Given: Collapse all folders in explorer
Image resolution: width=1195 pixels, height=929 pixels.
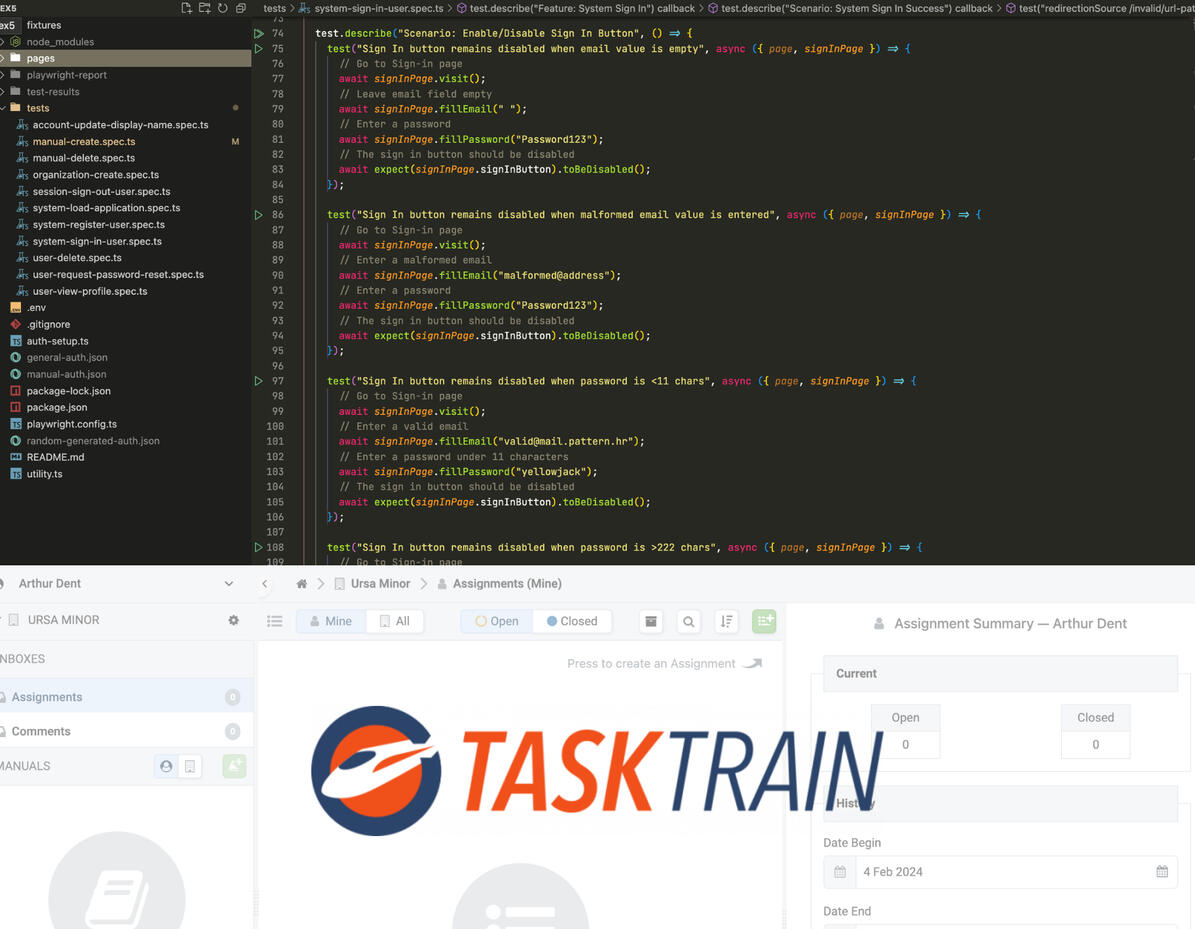Looking at the screenshot, I should click(241, 8).
